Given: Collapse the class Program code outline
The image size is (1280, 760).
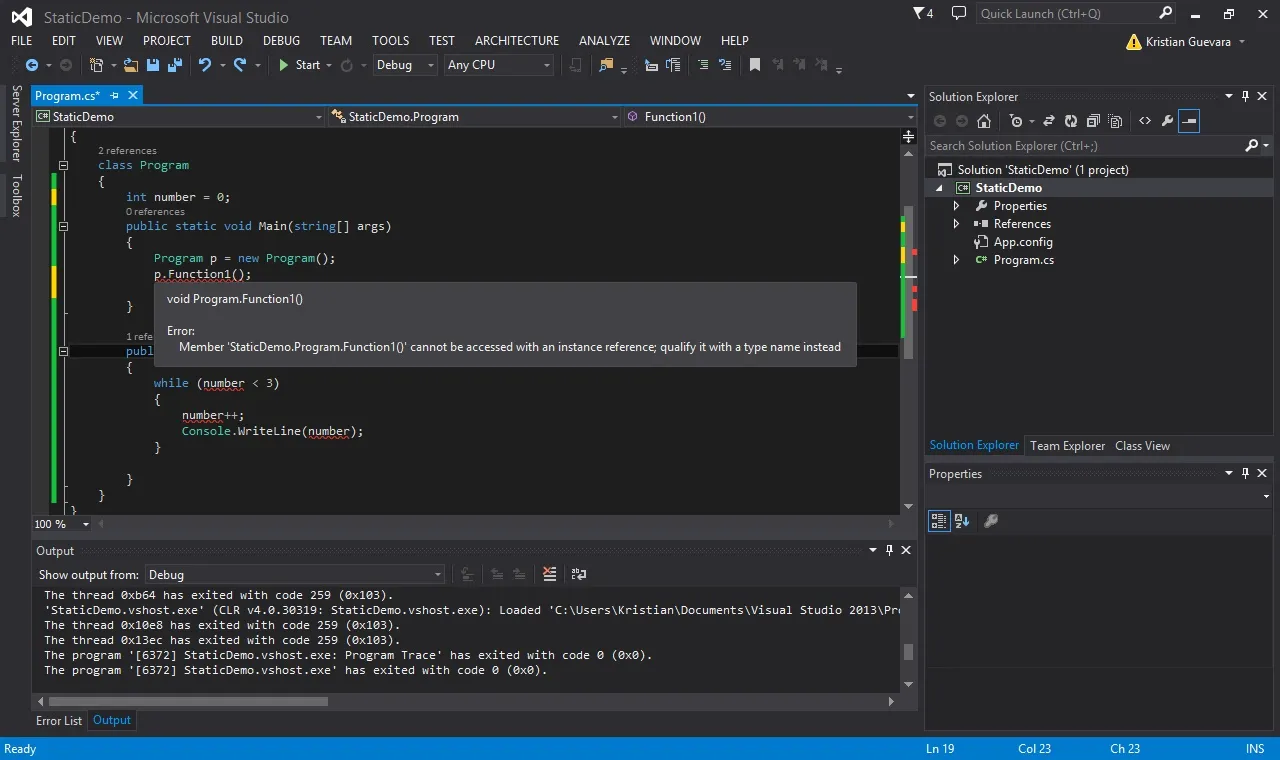Looking at the screenshot, I should (x=63, y=166).
